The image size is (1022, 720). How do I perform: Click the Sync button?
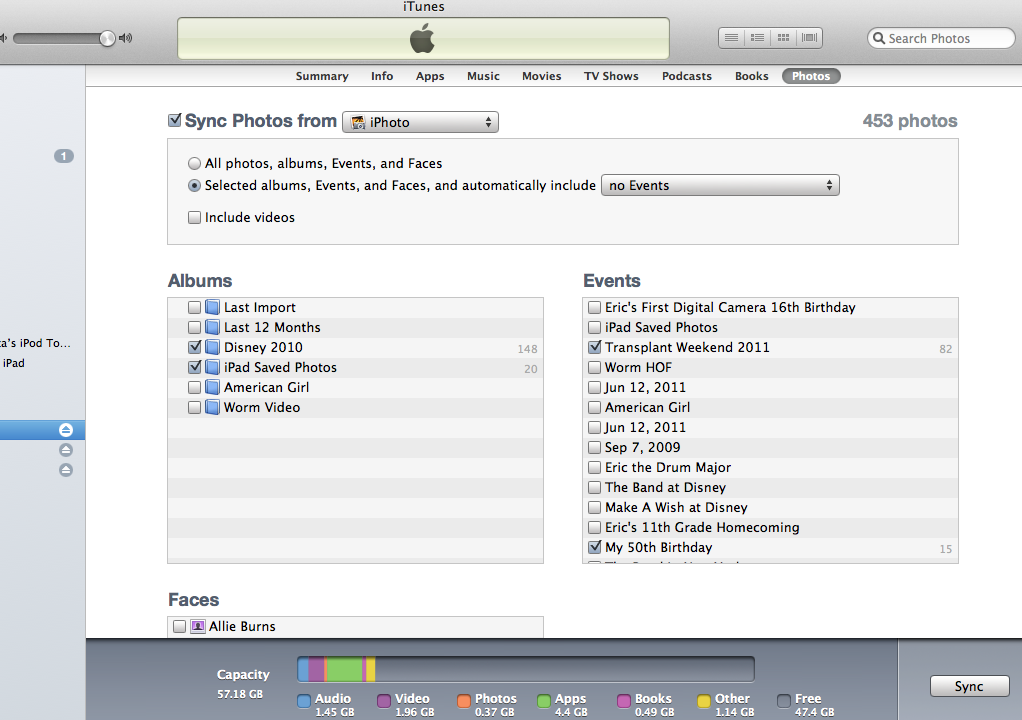[x=969, y=686]
